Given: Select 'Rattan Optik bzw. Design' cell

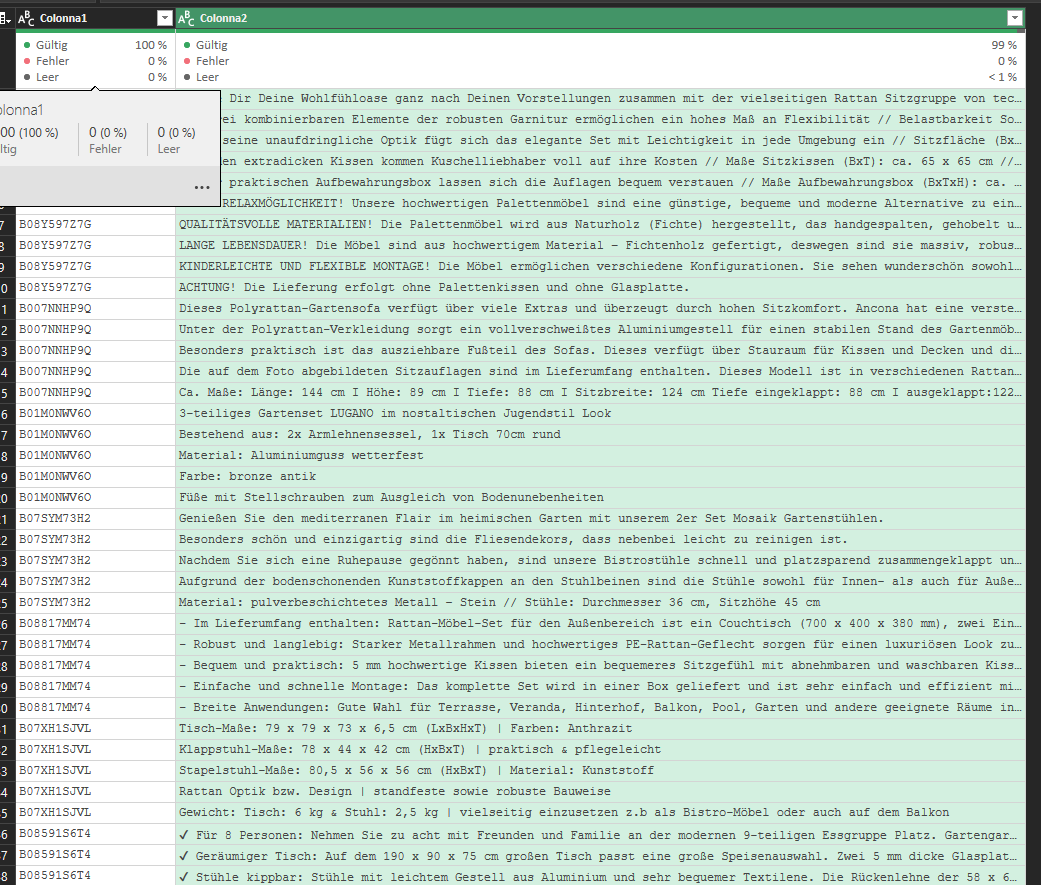Looking at the screenshot, I should tap(600, 792).
